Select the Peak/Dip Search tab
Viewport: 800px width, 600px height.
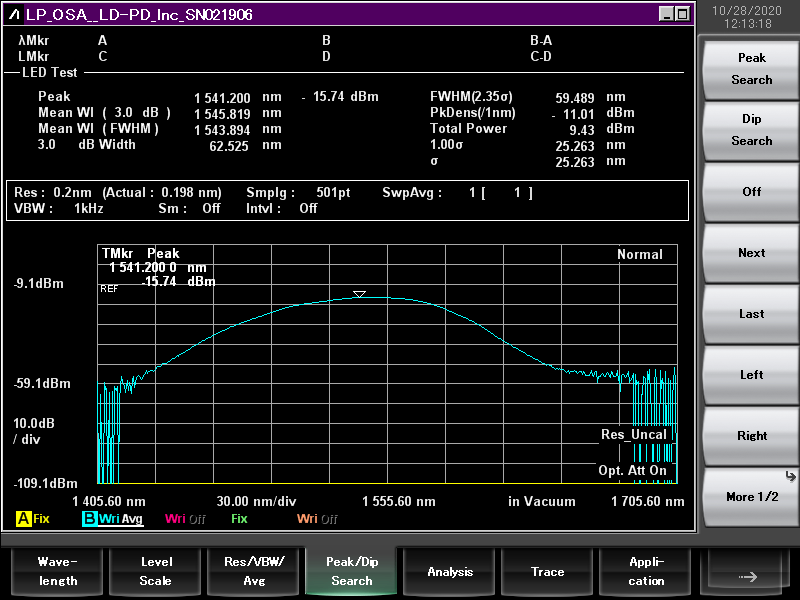pyautogui.click(x=351, y=572)
